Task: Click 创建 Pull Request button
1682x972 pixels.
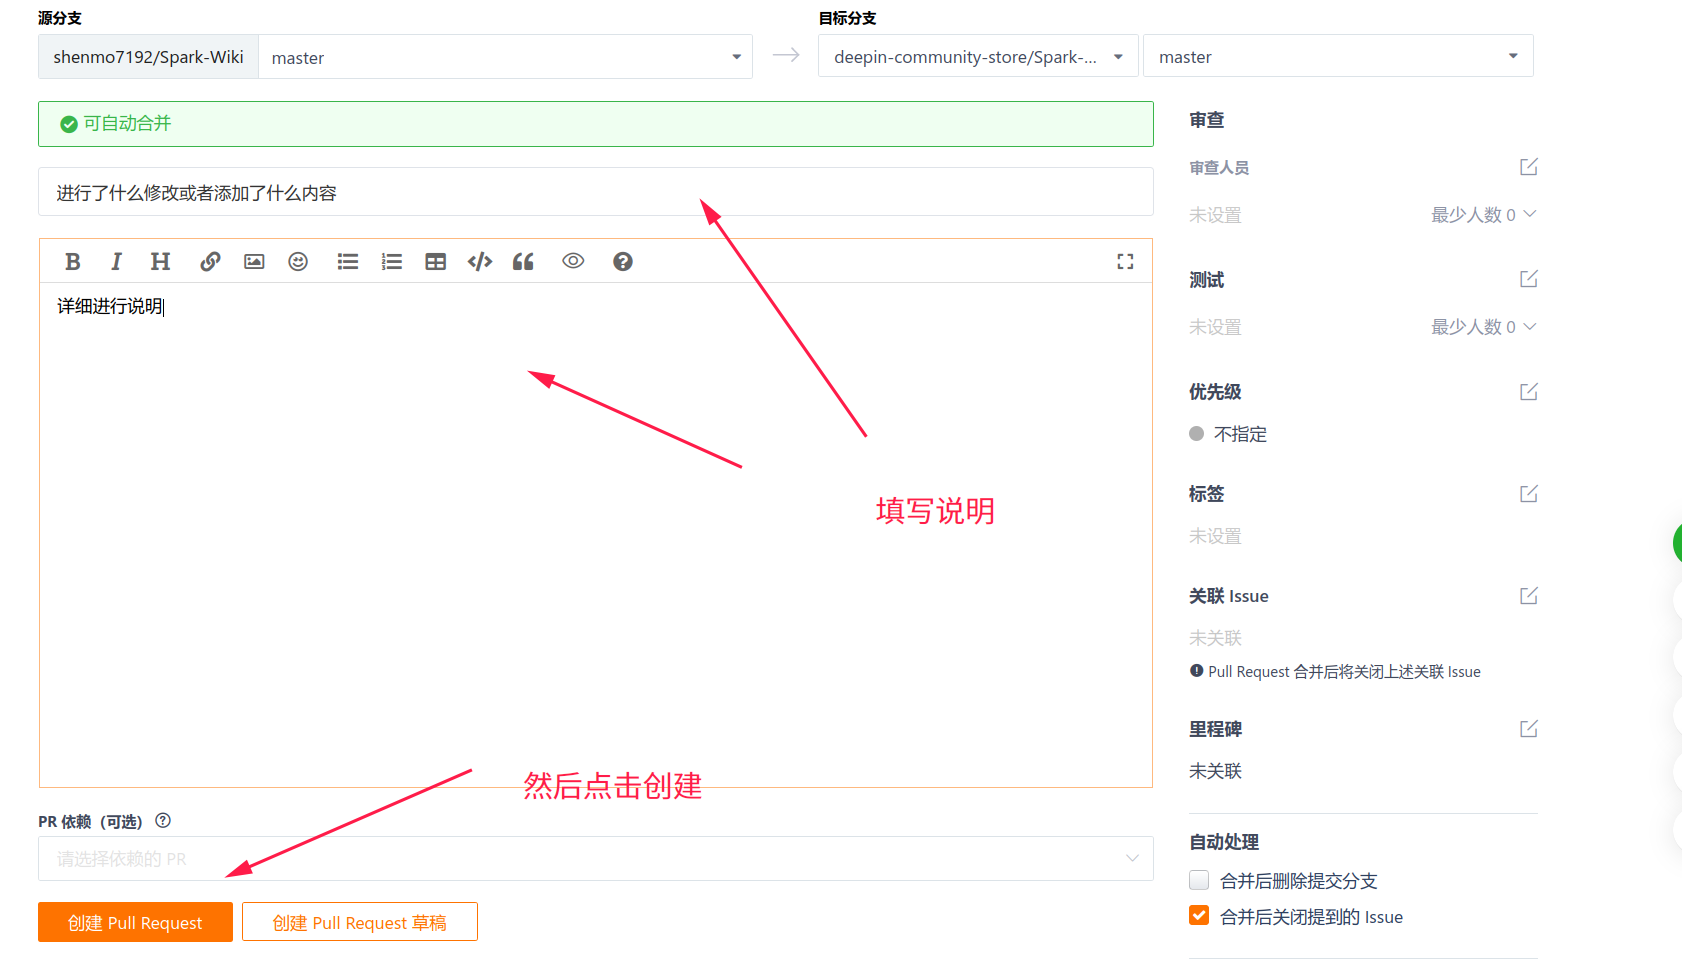Action: (135, 922)
